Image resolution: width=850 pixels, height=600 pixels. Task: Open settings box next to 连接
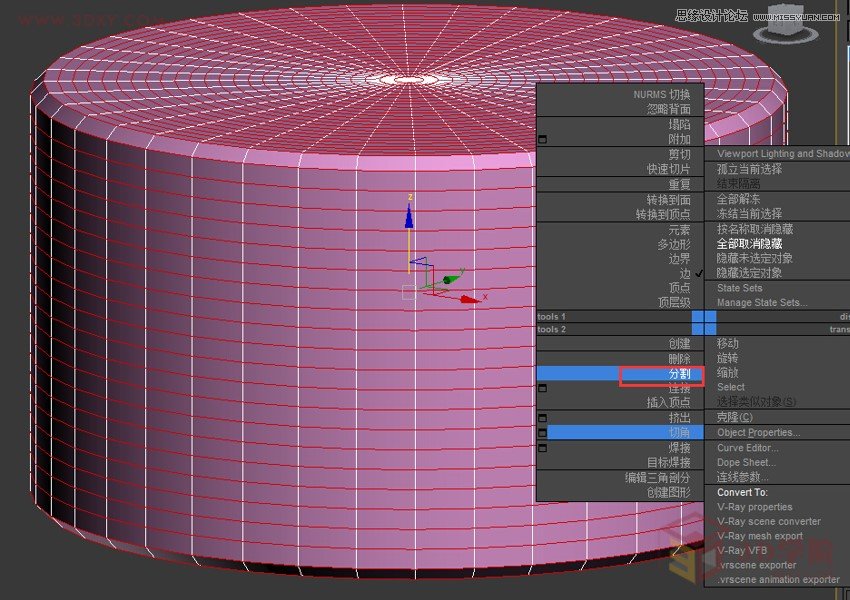(x=542, y=389)
